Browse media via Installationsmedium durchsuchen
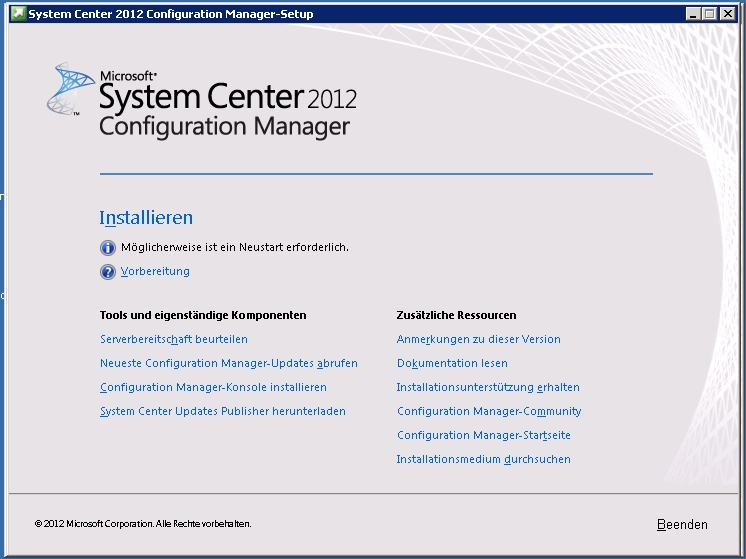Viewport: 746px width, 559px height. pos(484,460)
